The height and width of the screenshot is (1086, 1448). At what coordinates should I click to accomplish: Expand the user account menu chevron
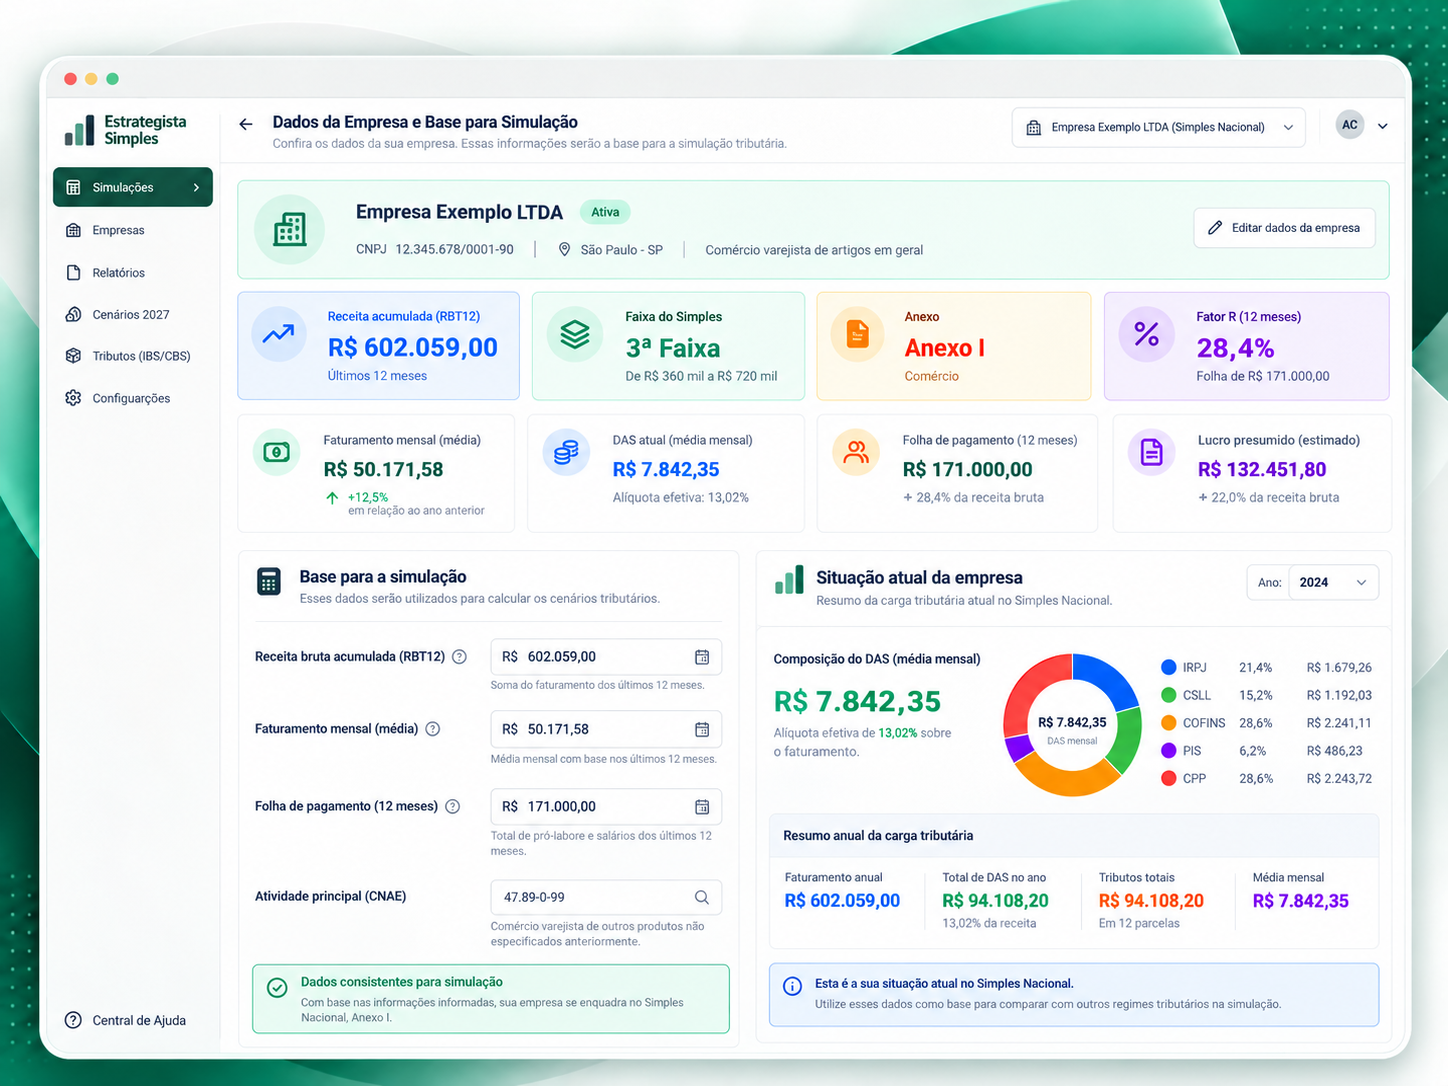tap(1383, 126)
